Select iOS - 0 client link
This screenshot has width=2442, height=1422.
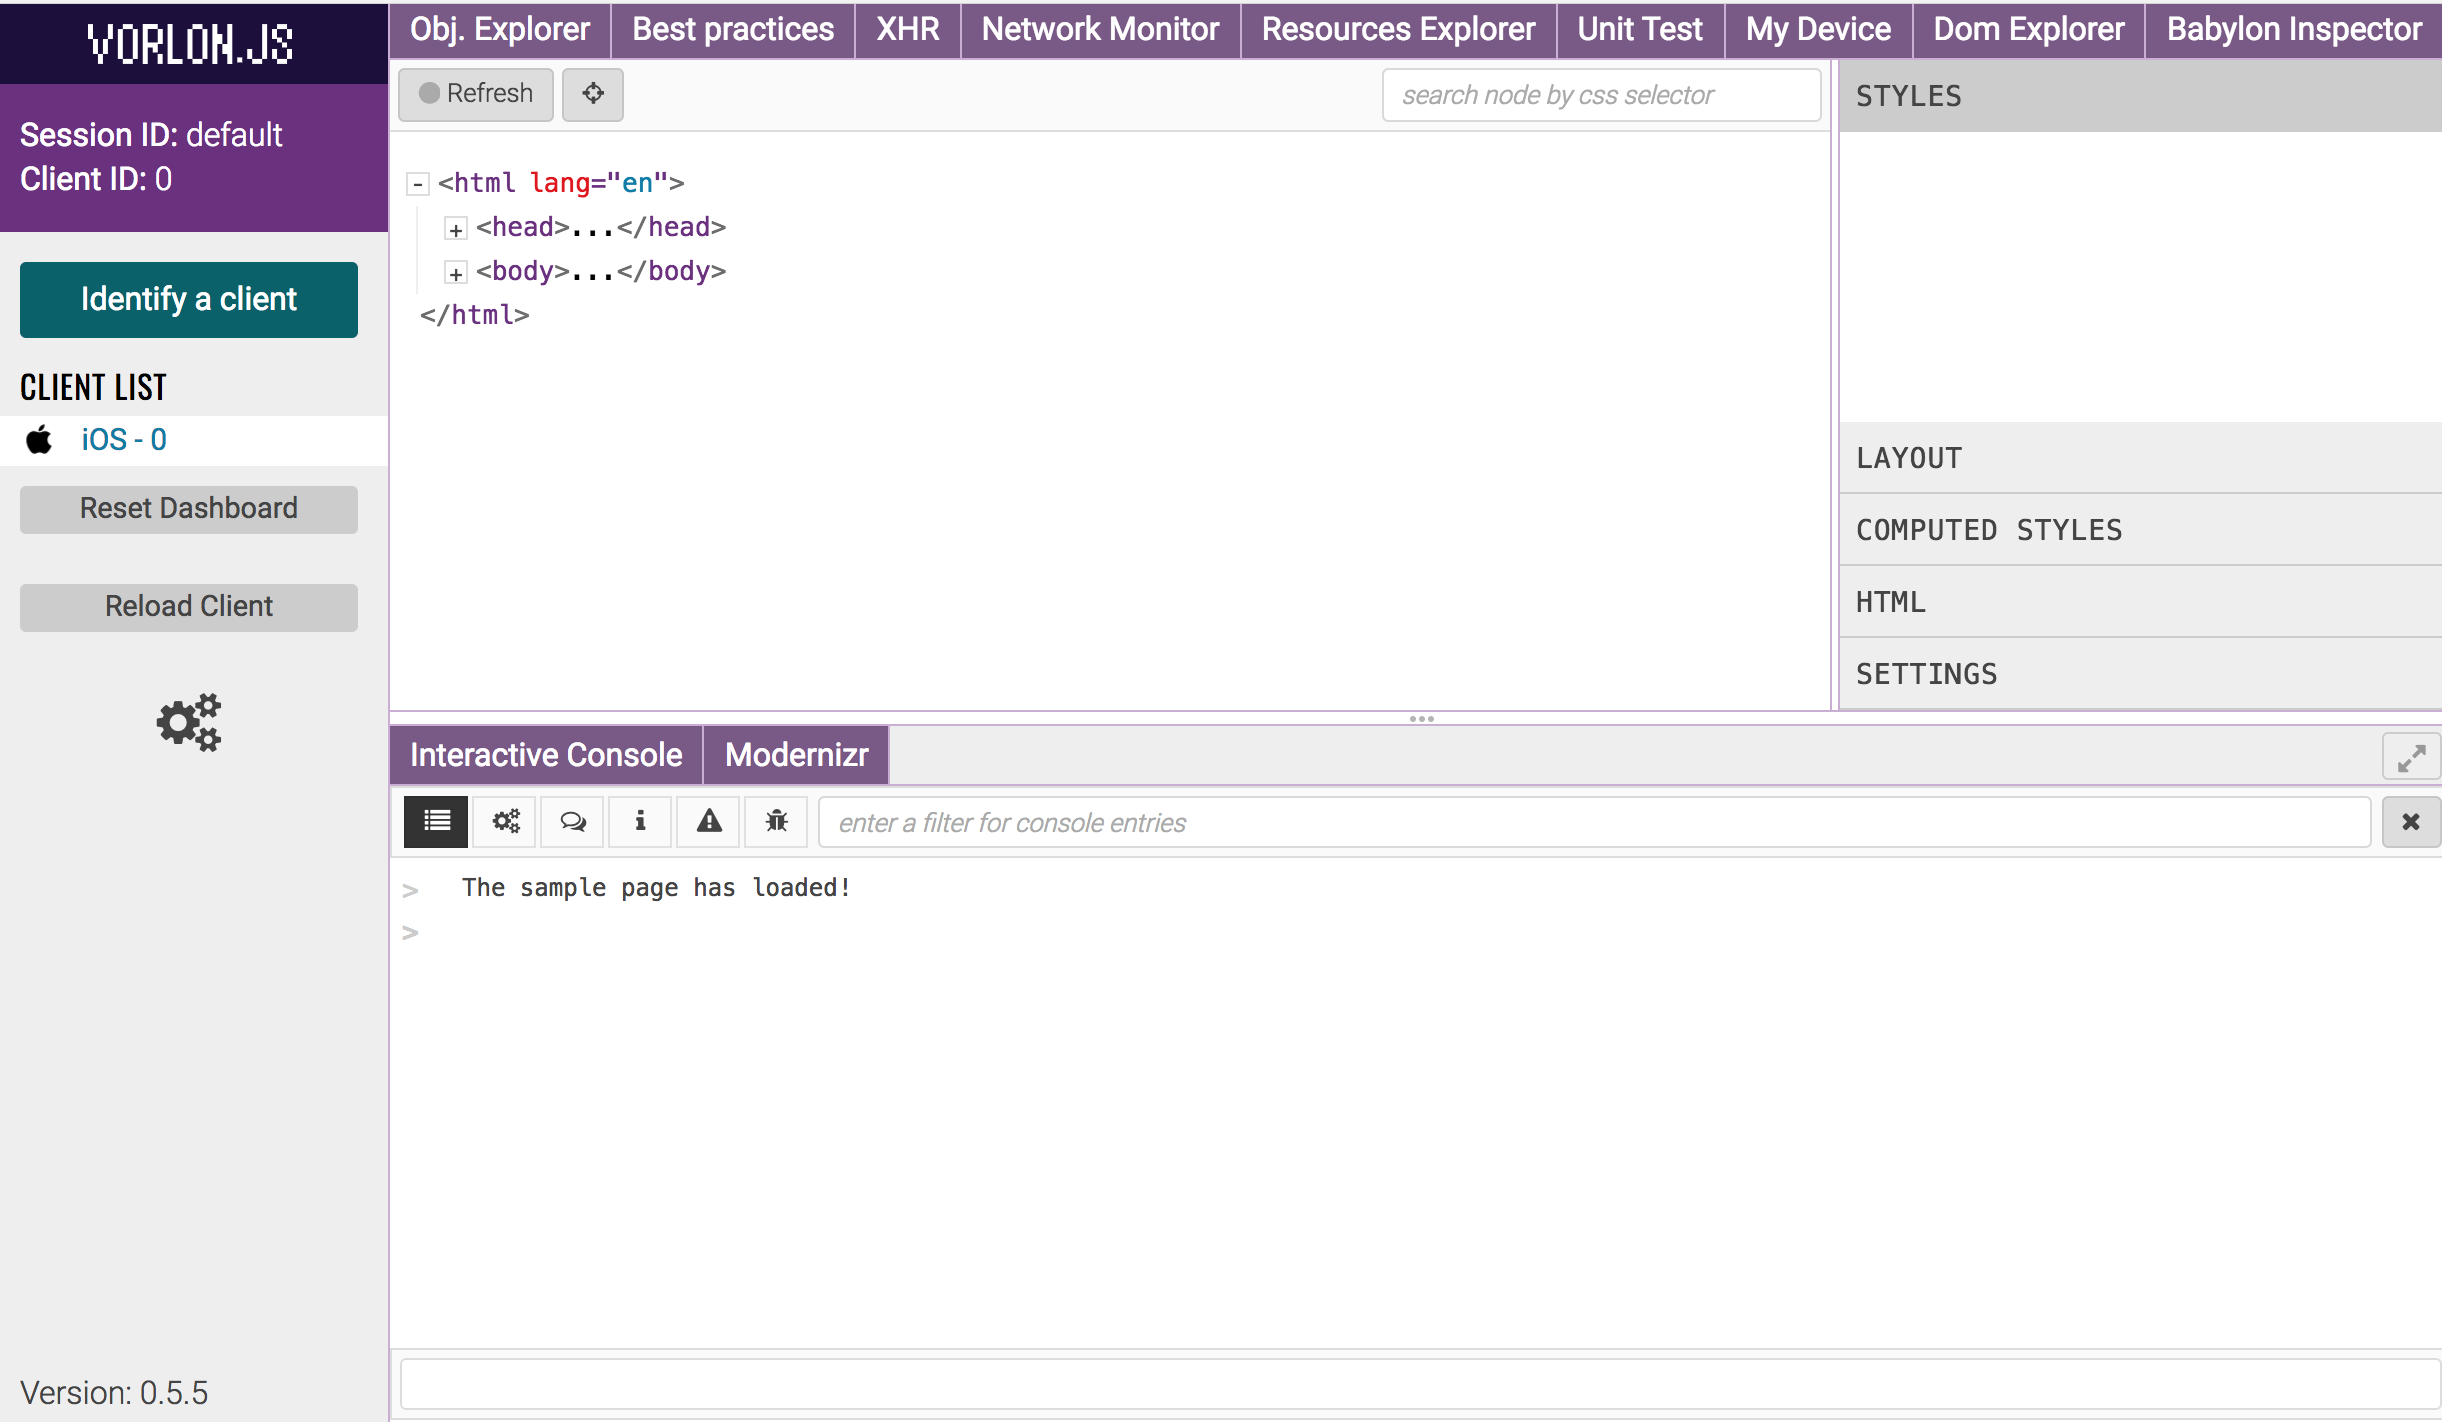point(124,440)
